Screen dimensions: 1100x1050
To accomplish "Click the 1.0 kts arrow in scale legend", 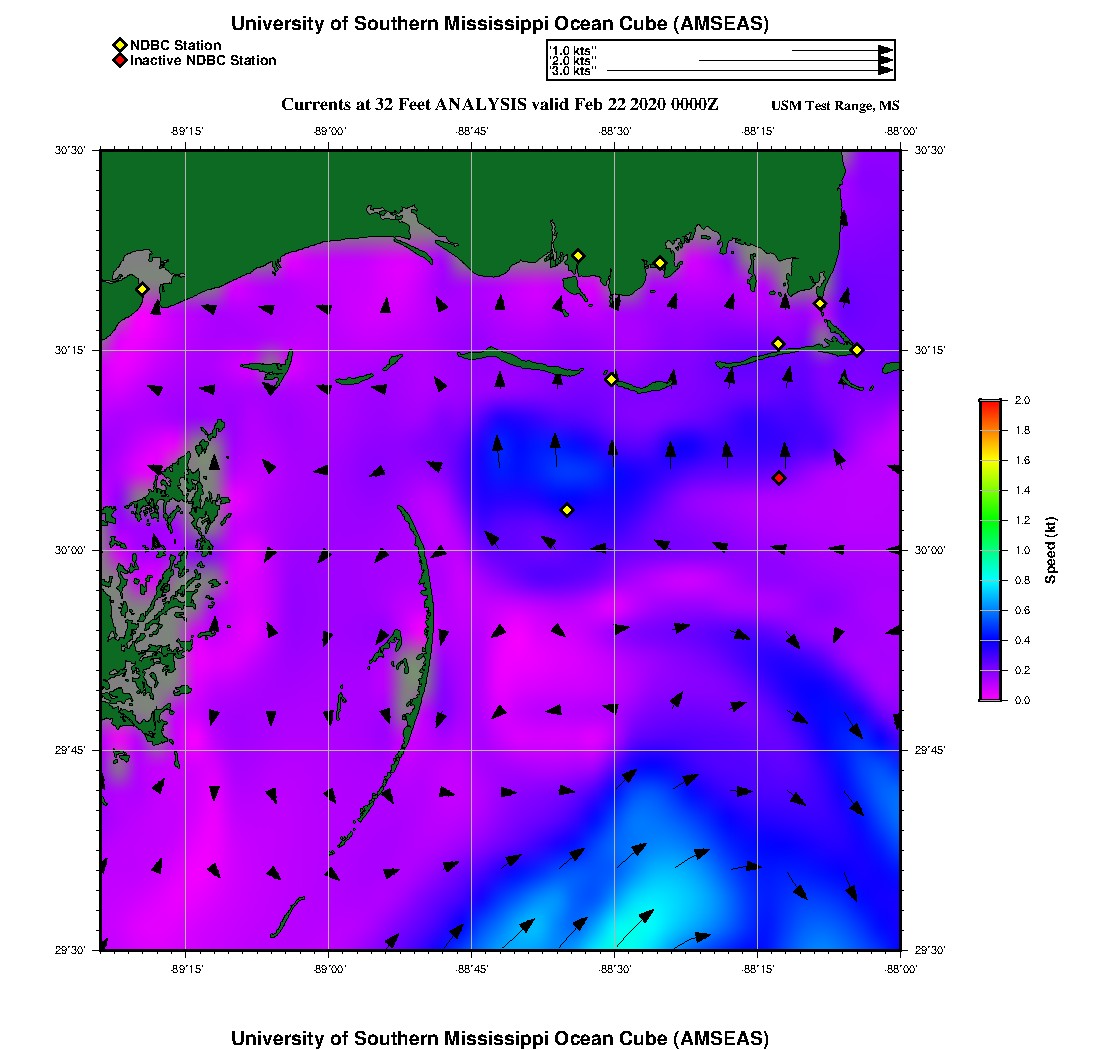I will click(x=841, y=49).
